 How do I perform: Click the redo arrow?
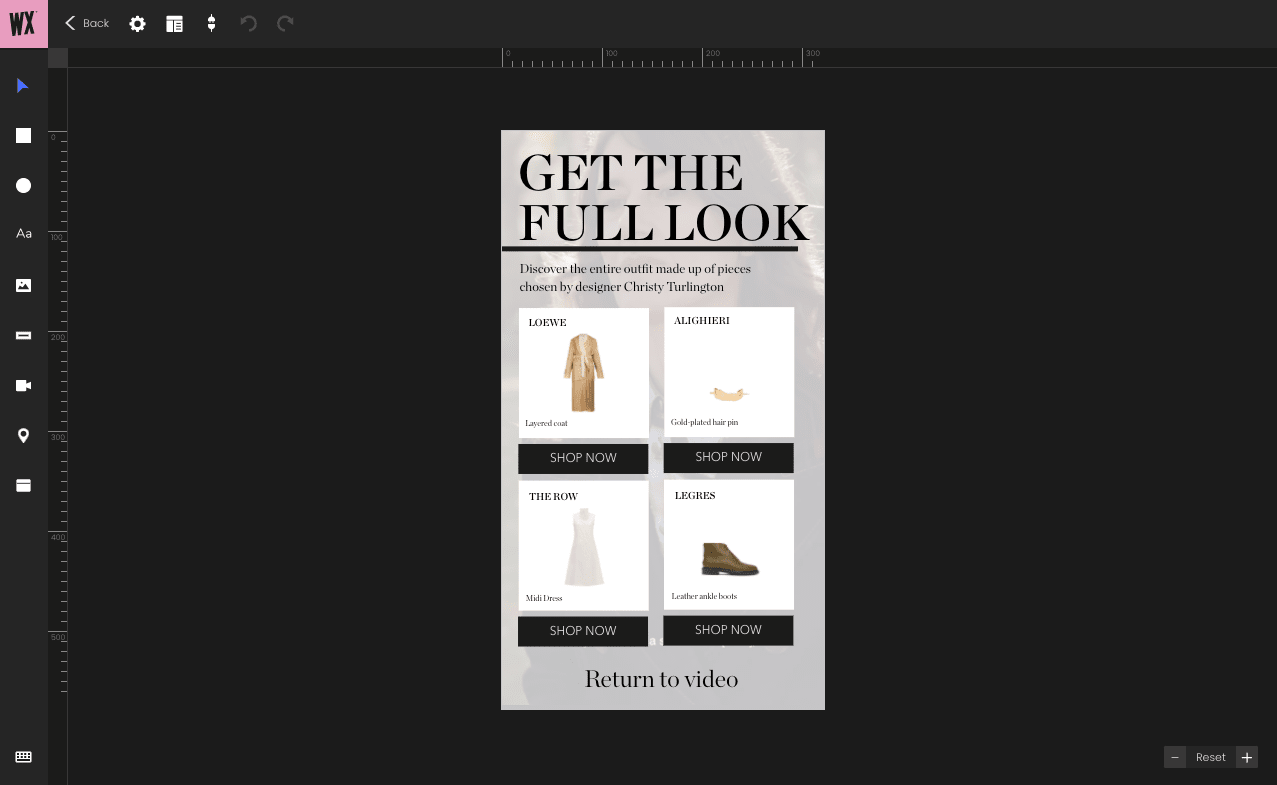pyautogui.click(x=285, y=23)
